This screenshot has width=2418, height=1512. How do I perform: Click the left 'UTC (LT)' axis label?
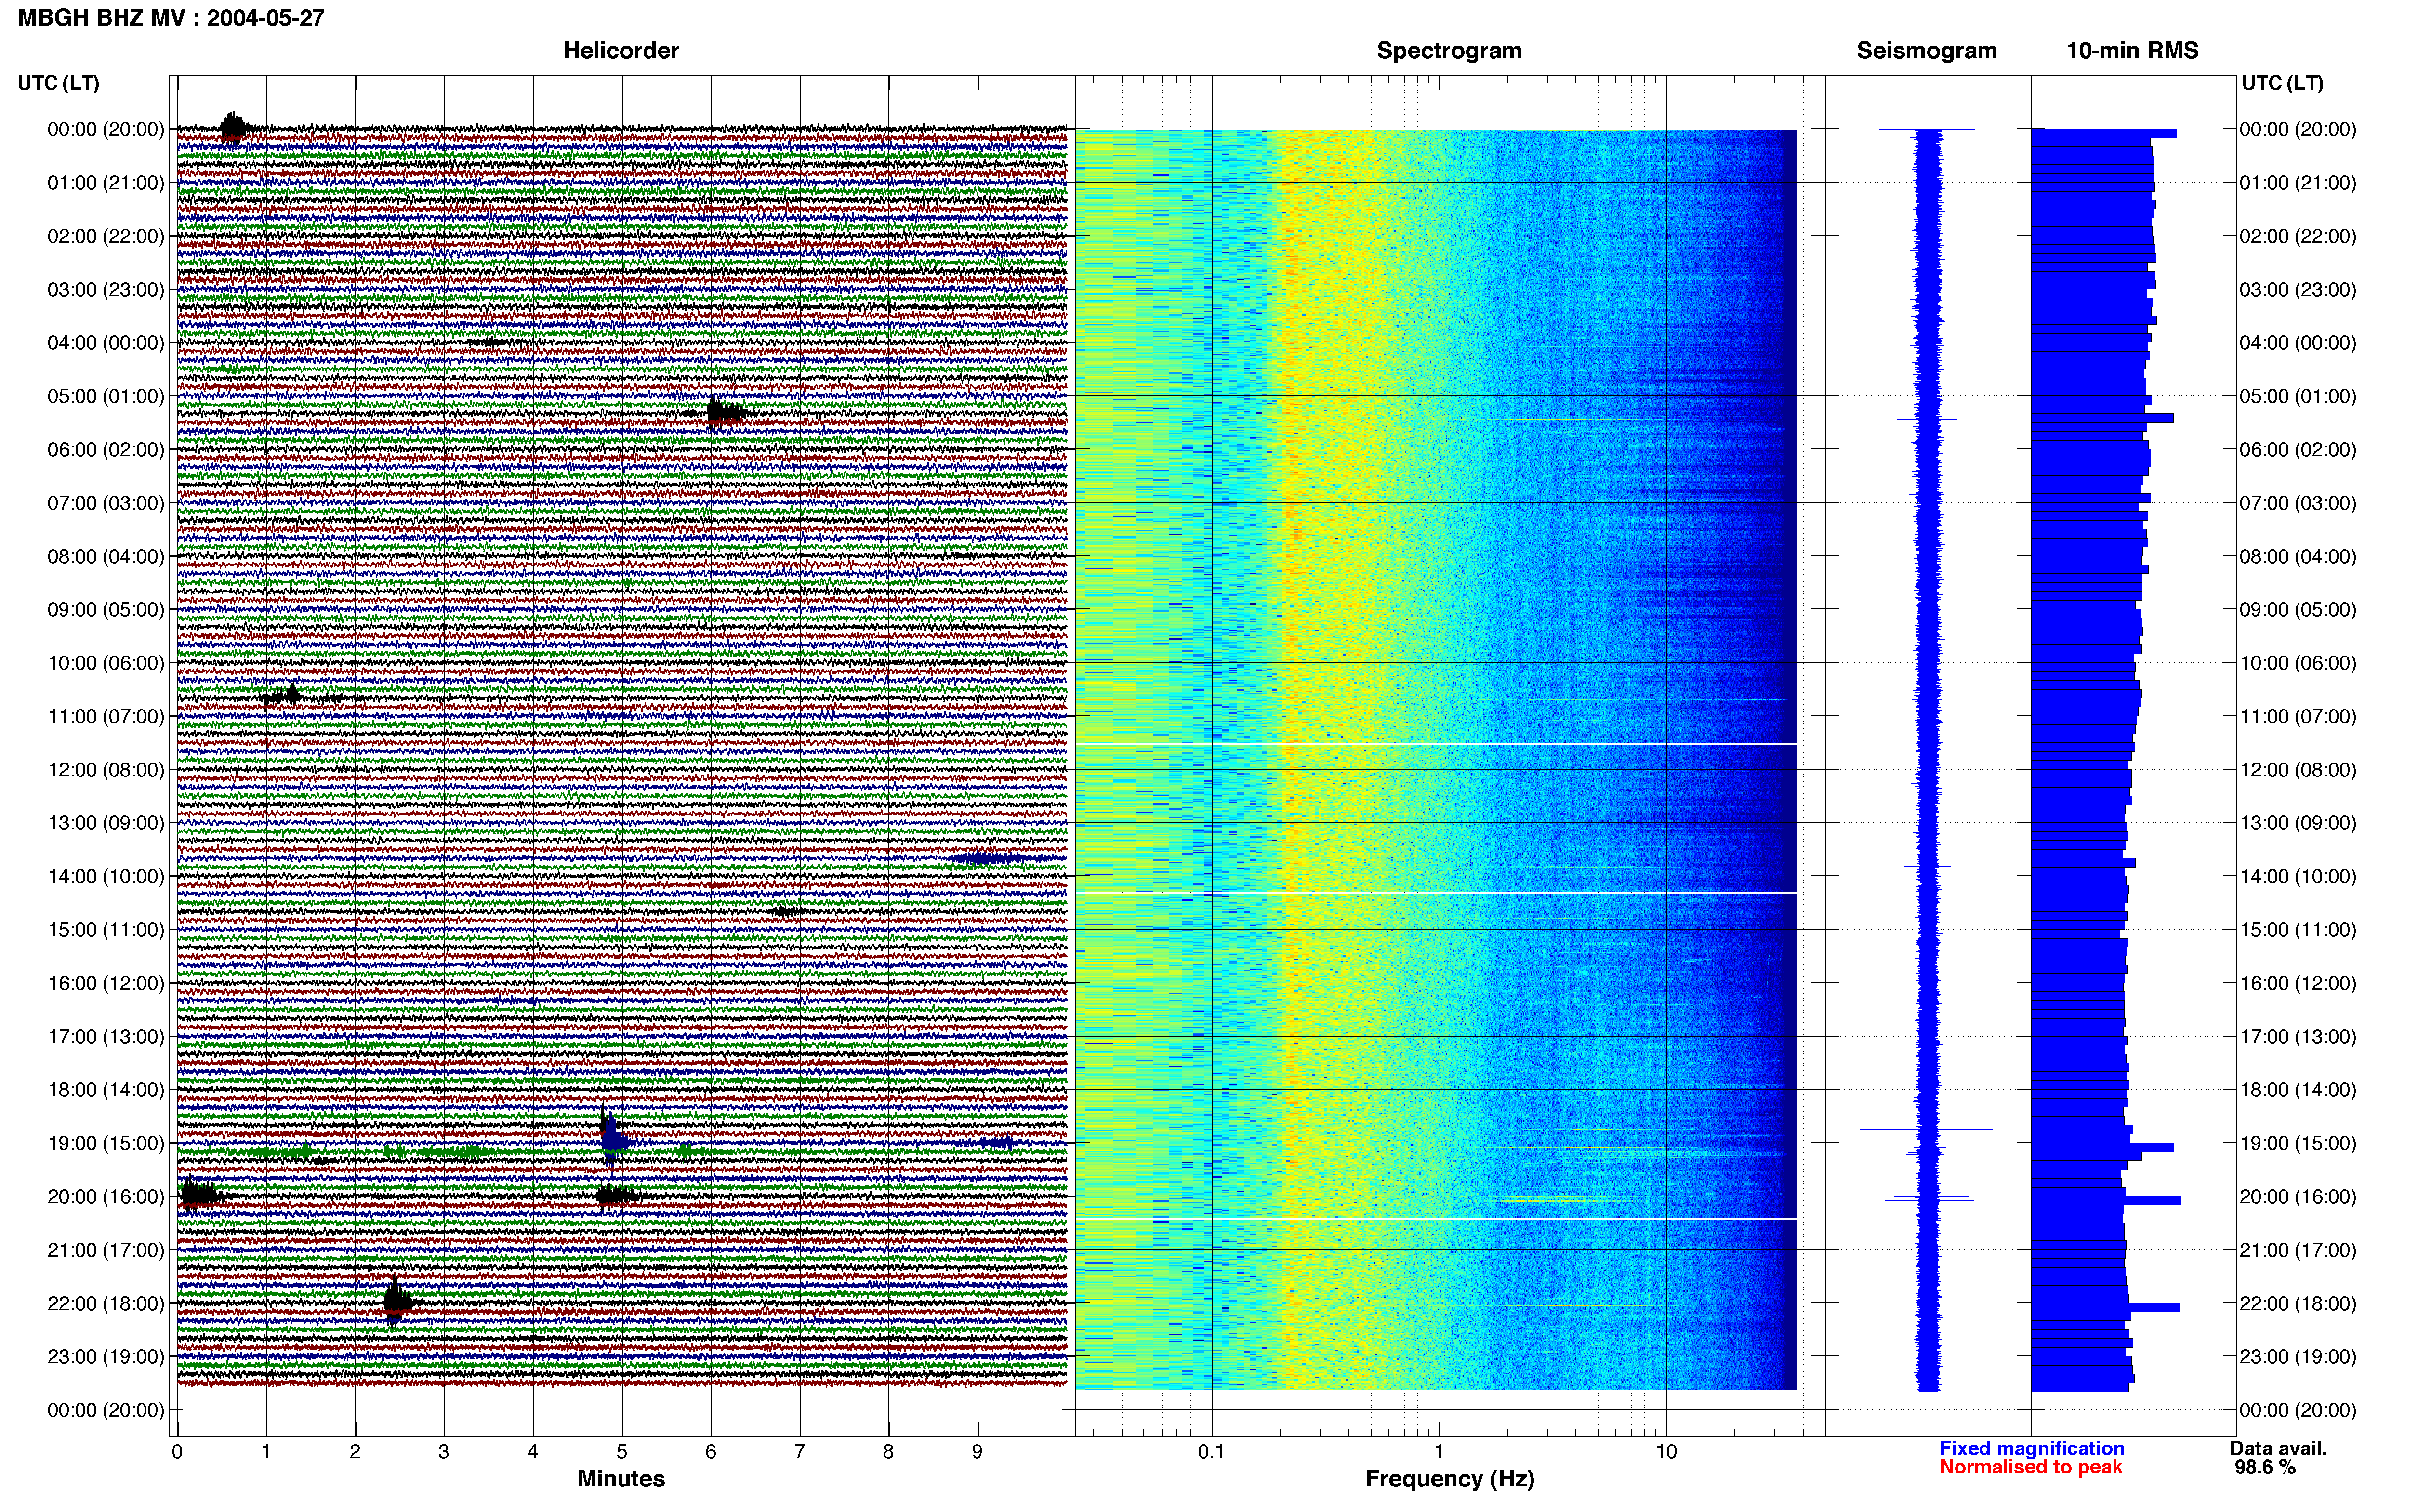pos(59,83)
